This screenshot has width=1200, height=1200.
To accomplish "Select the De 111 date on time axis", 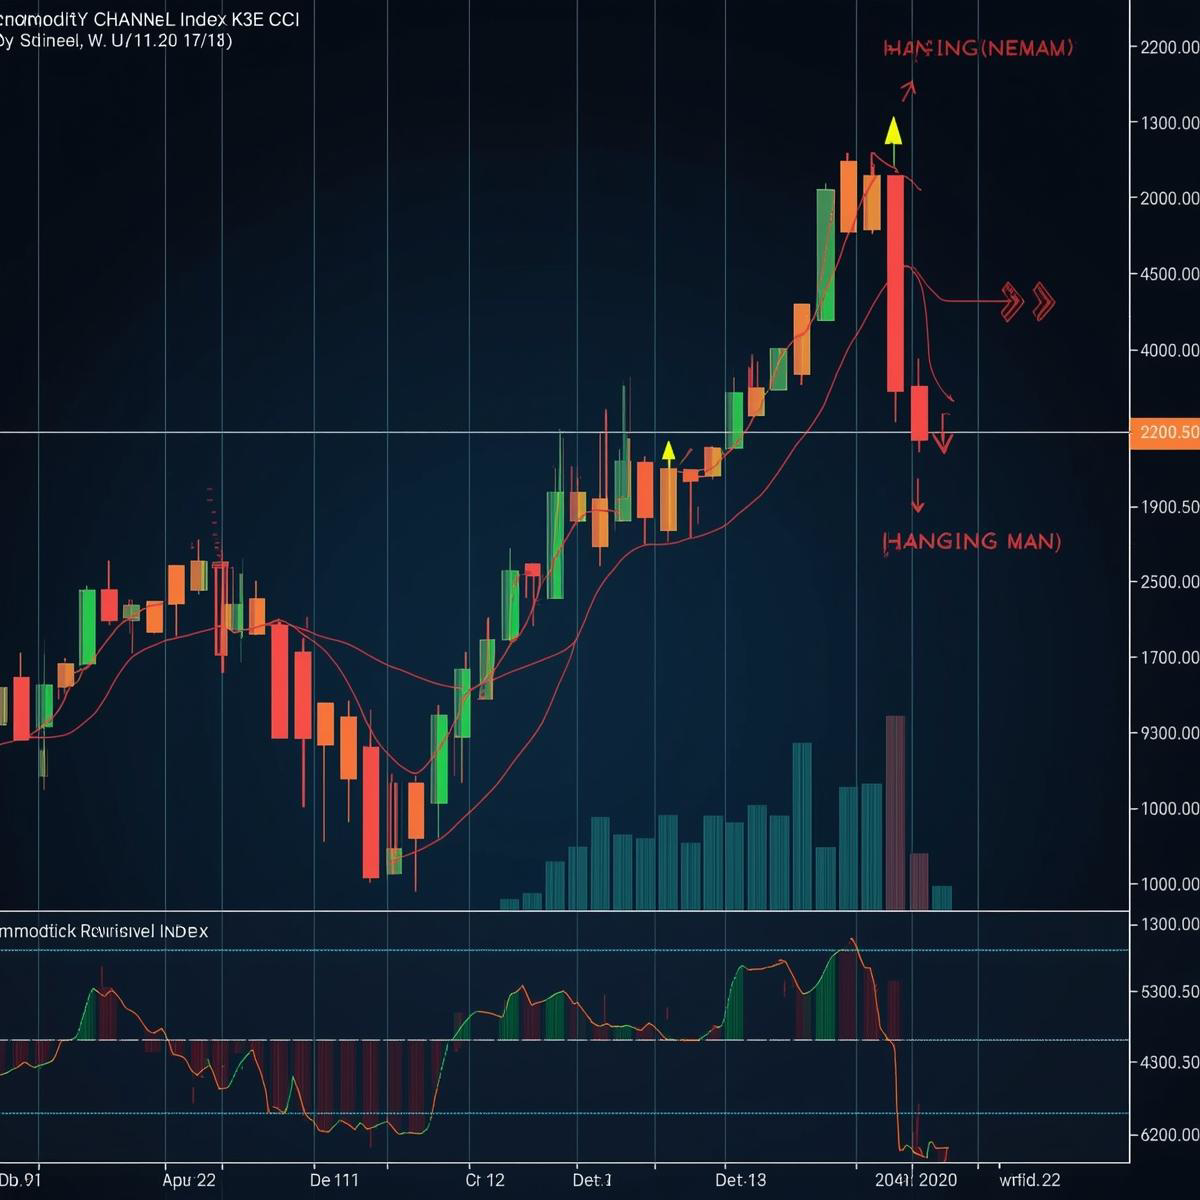I will 334,1180.
